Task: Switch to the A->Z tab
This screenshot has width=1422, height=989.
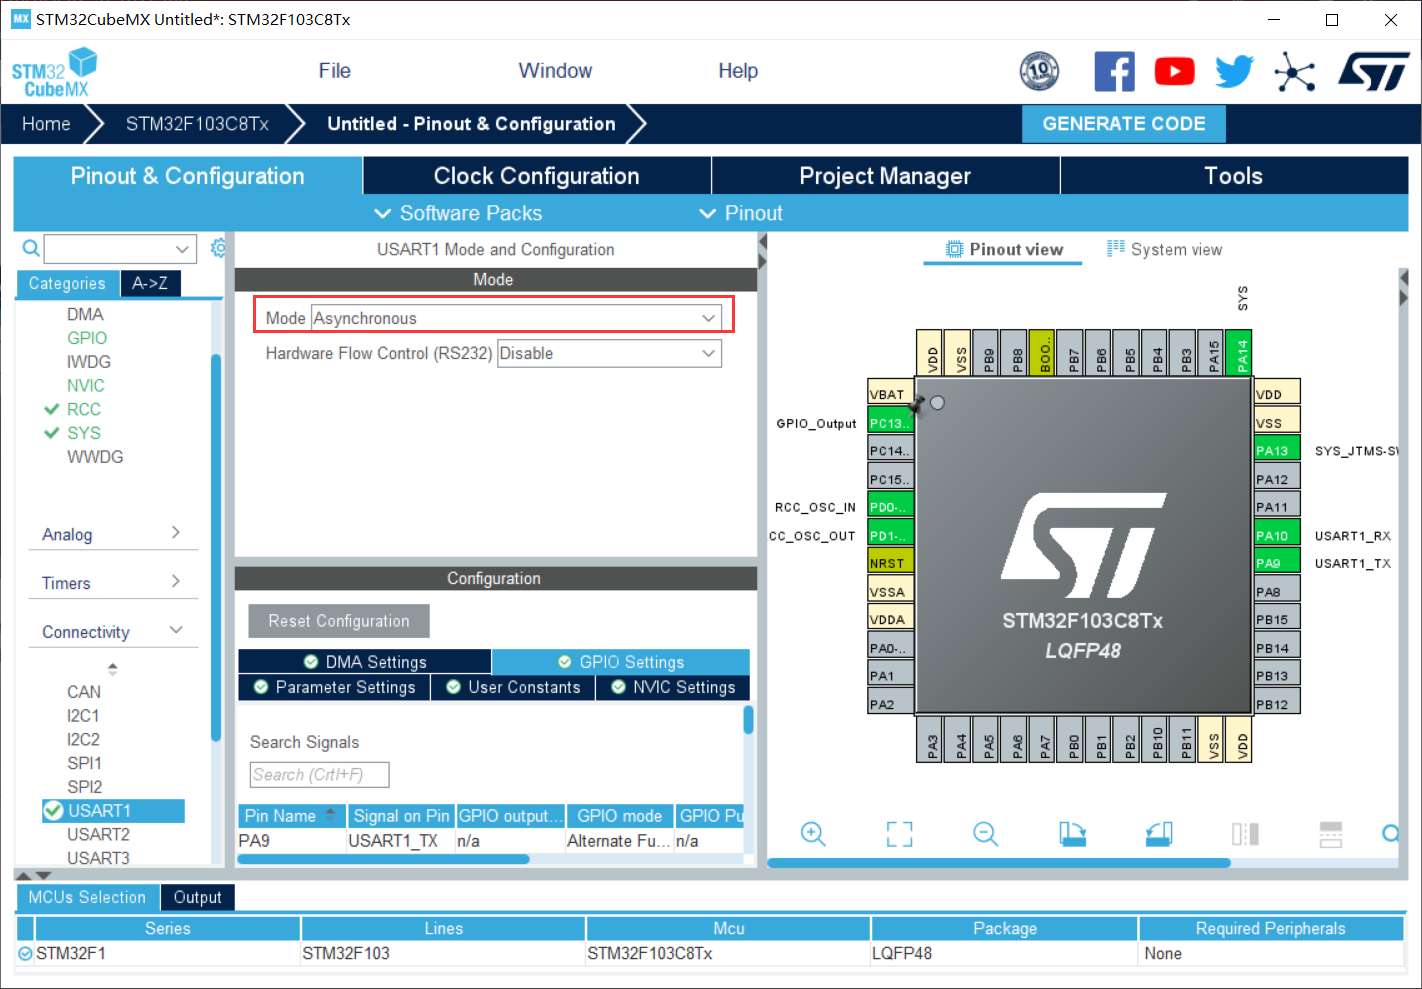Action: [x=150, y=283]
